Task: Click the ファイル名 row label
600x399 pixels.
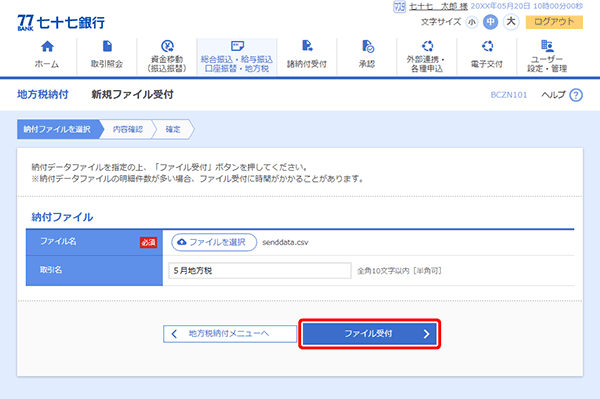Action: pos(58,241)
